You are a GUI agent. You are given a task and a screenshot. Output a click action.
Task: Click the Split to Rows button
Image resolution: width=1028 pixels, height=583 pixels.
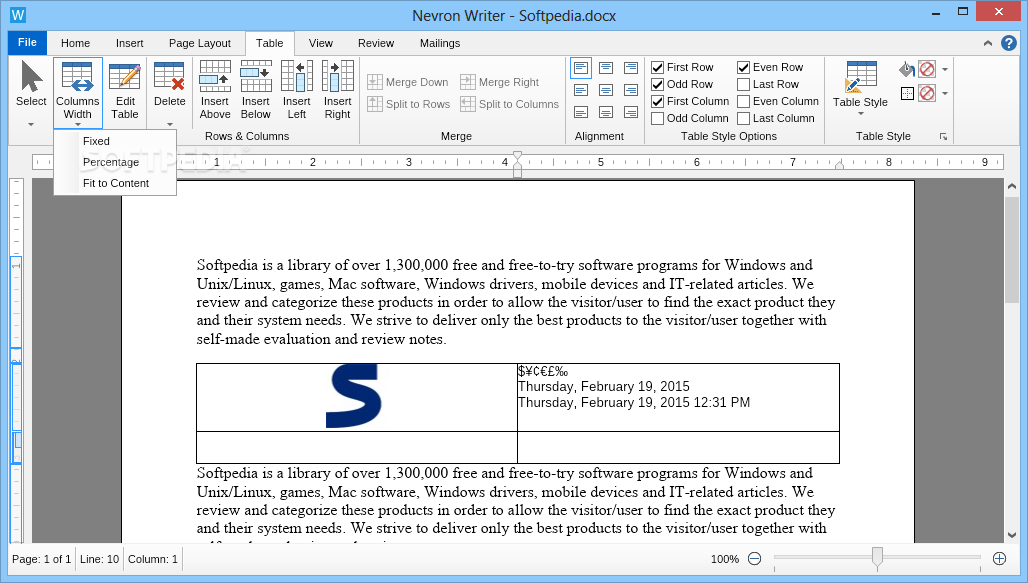[x=408, y=104]
